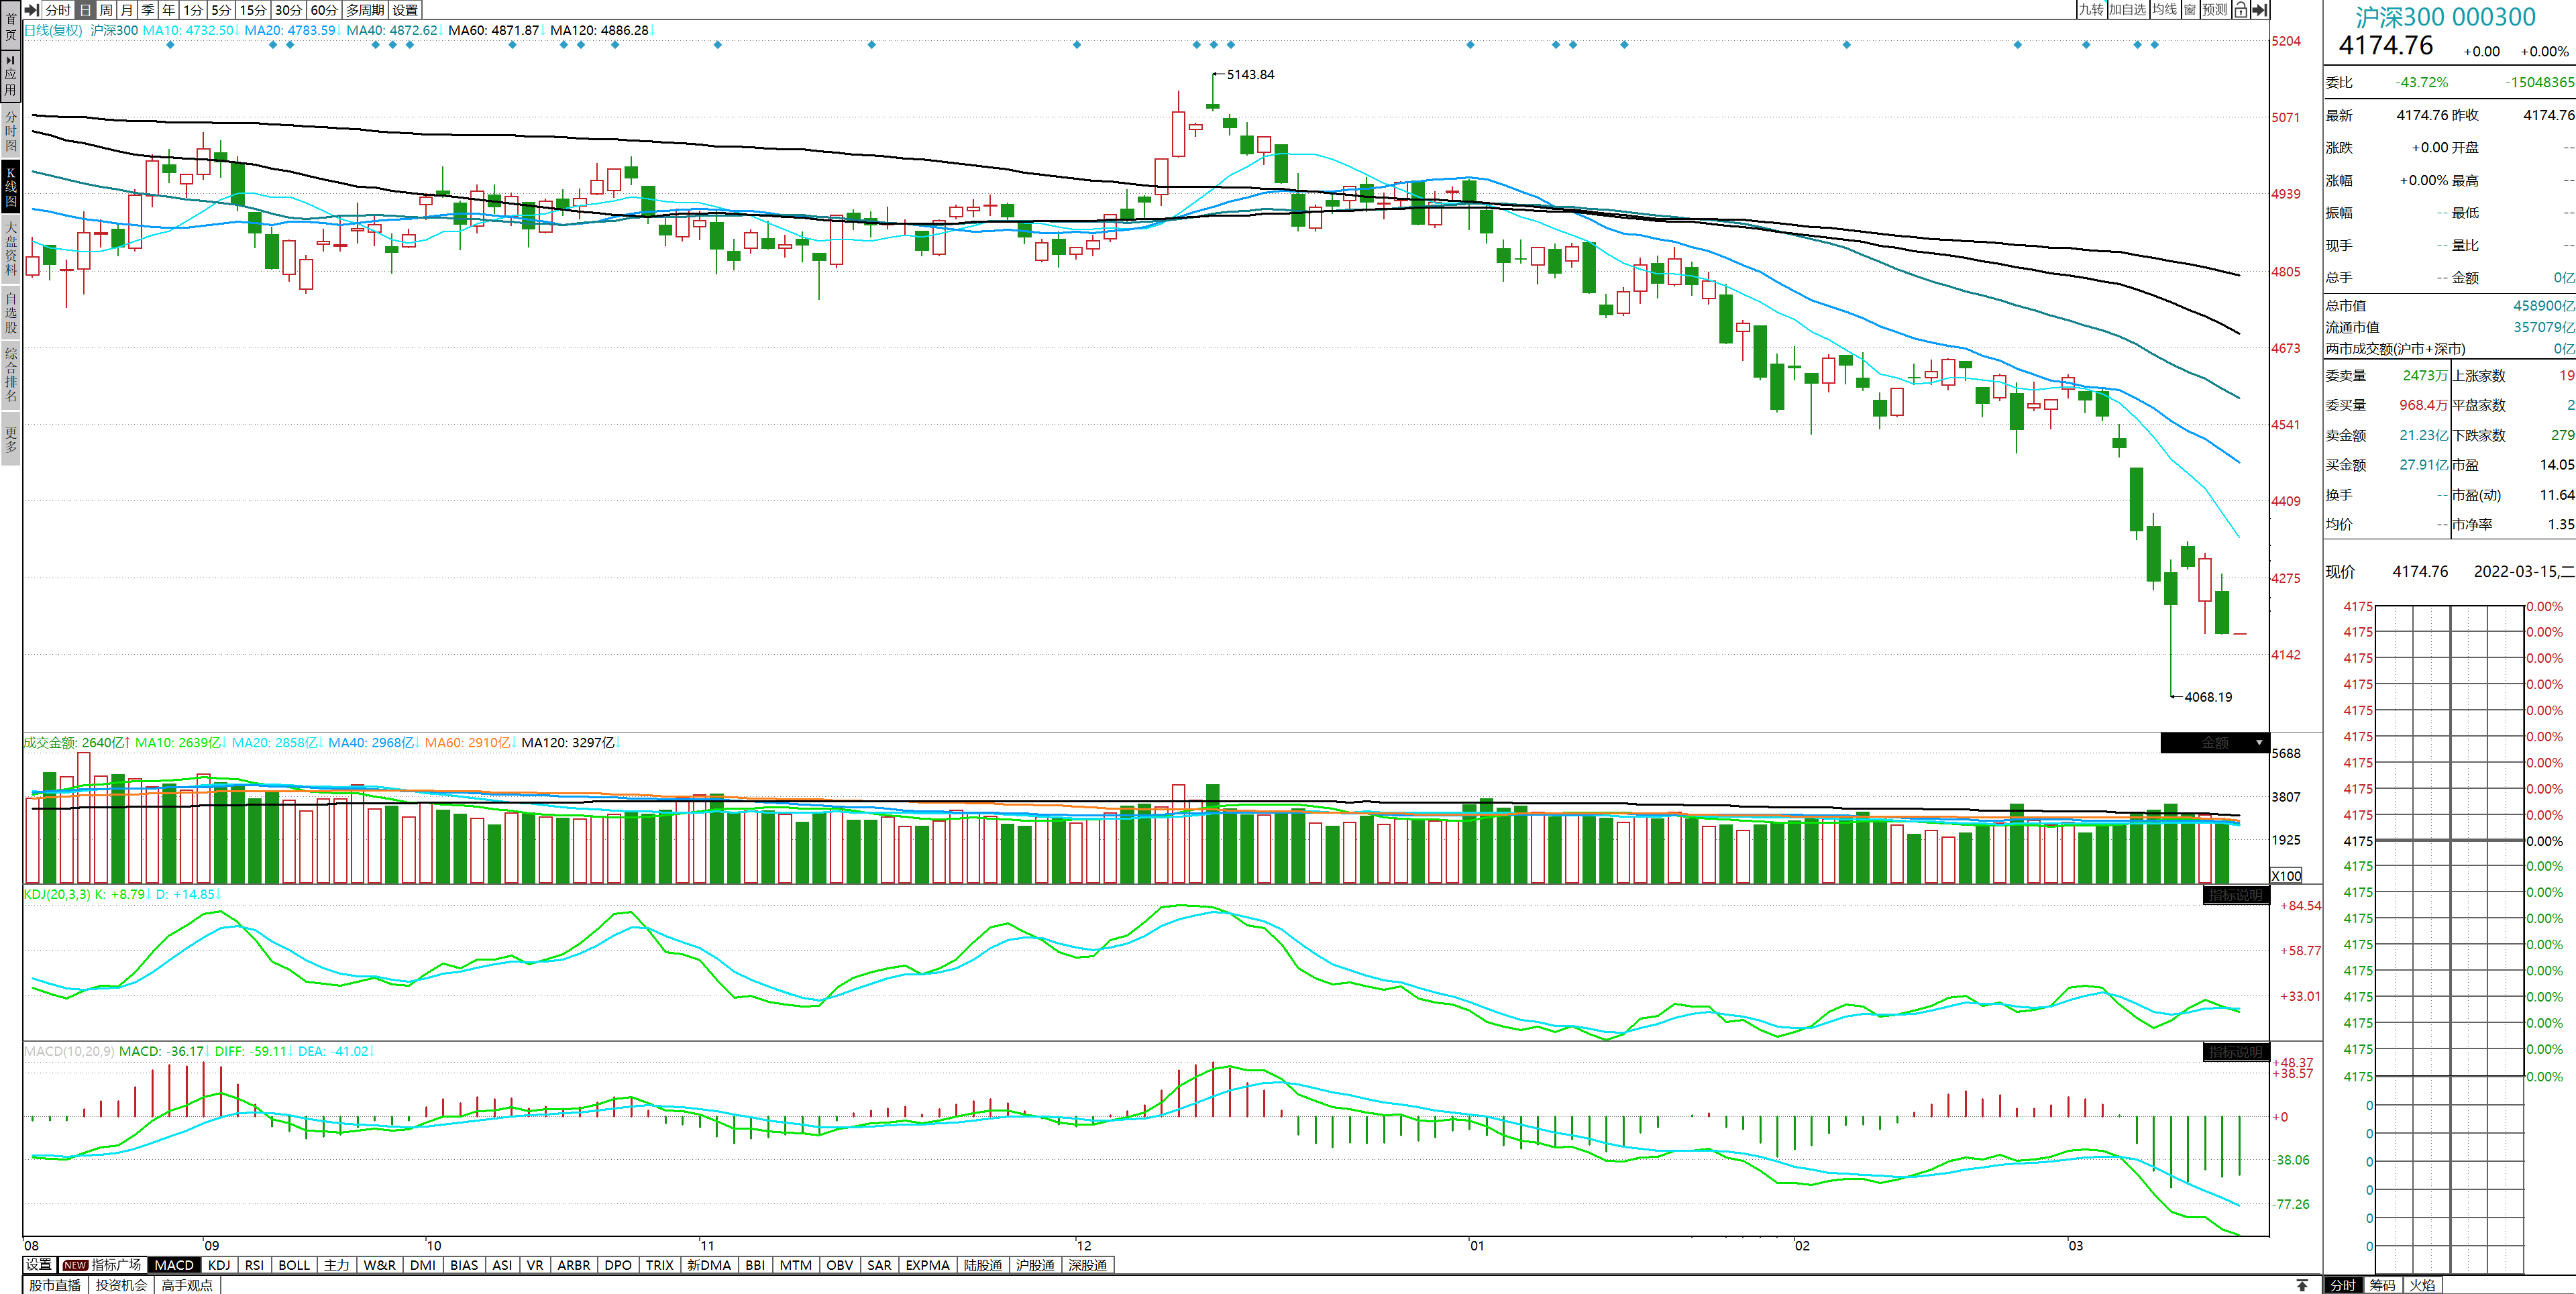Open 多周期 multi-period selector
Image resolution: width=2576 pixels, height=1294 pixels.
[365, 10]
